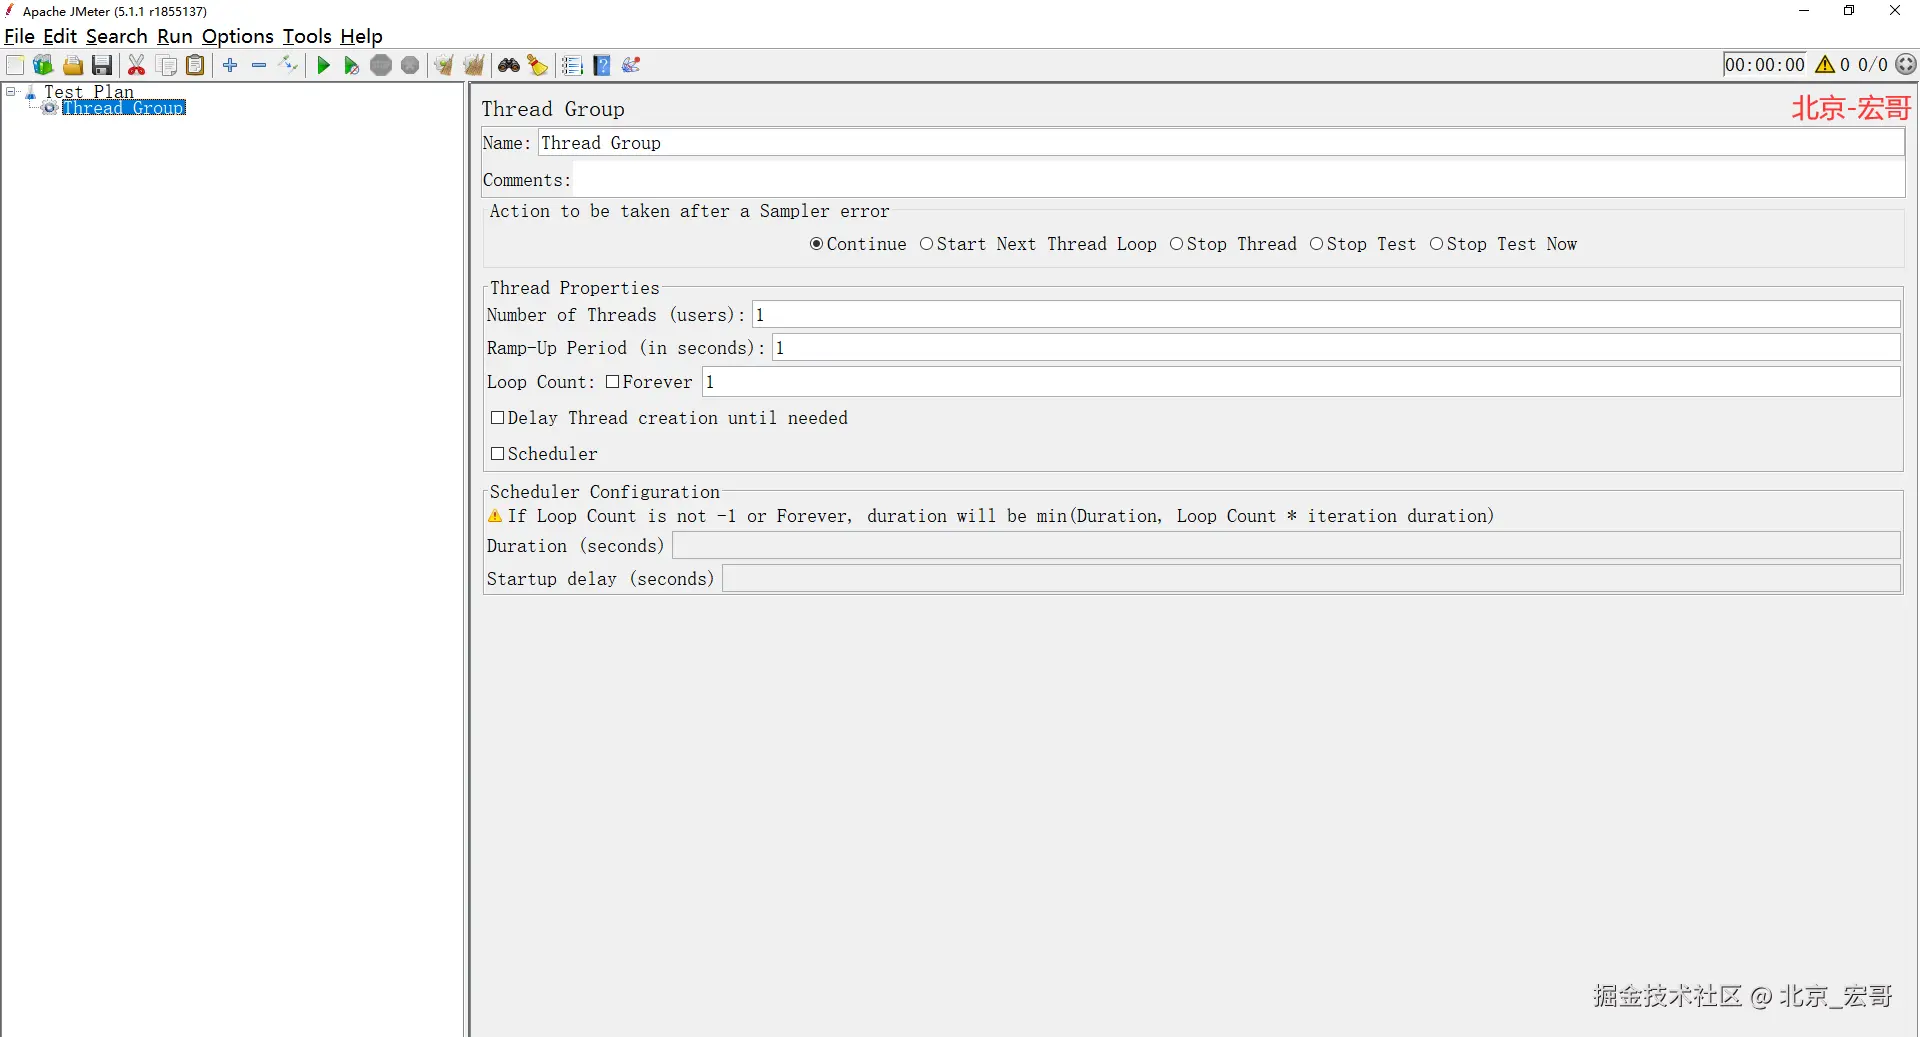Viewport: 1920px width, 1037px height.
Task: Click the 0/0 active threads counter
Action: point(1873,65)
